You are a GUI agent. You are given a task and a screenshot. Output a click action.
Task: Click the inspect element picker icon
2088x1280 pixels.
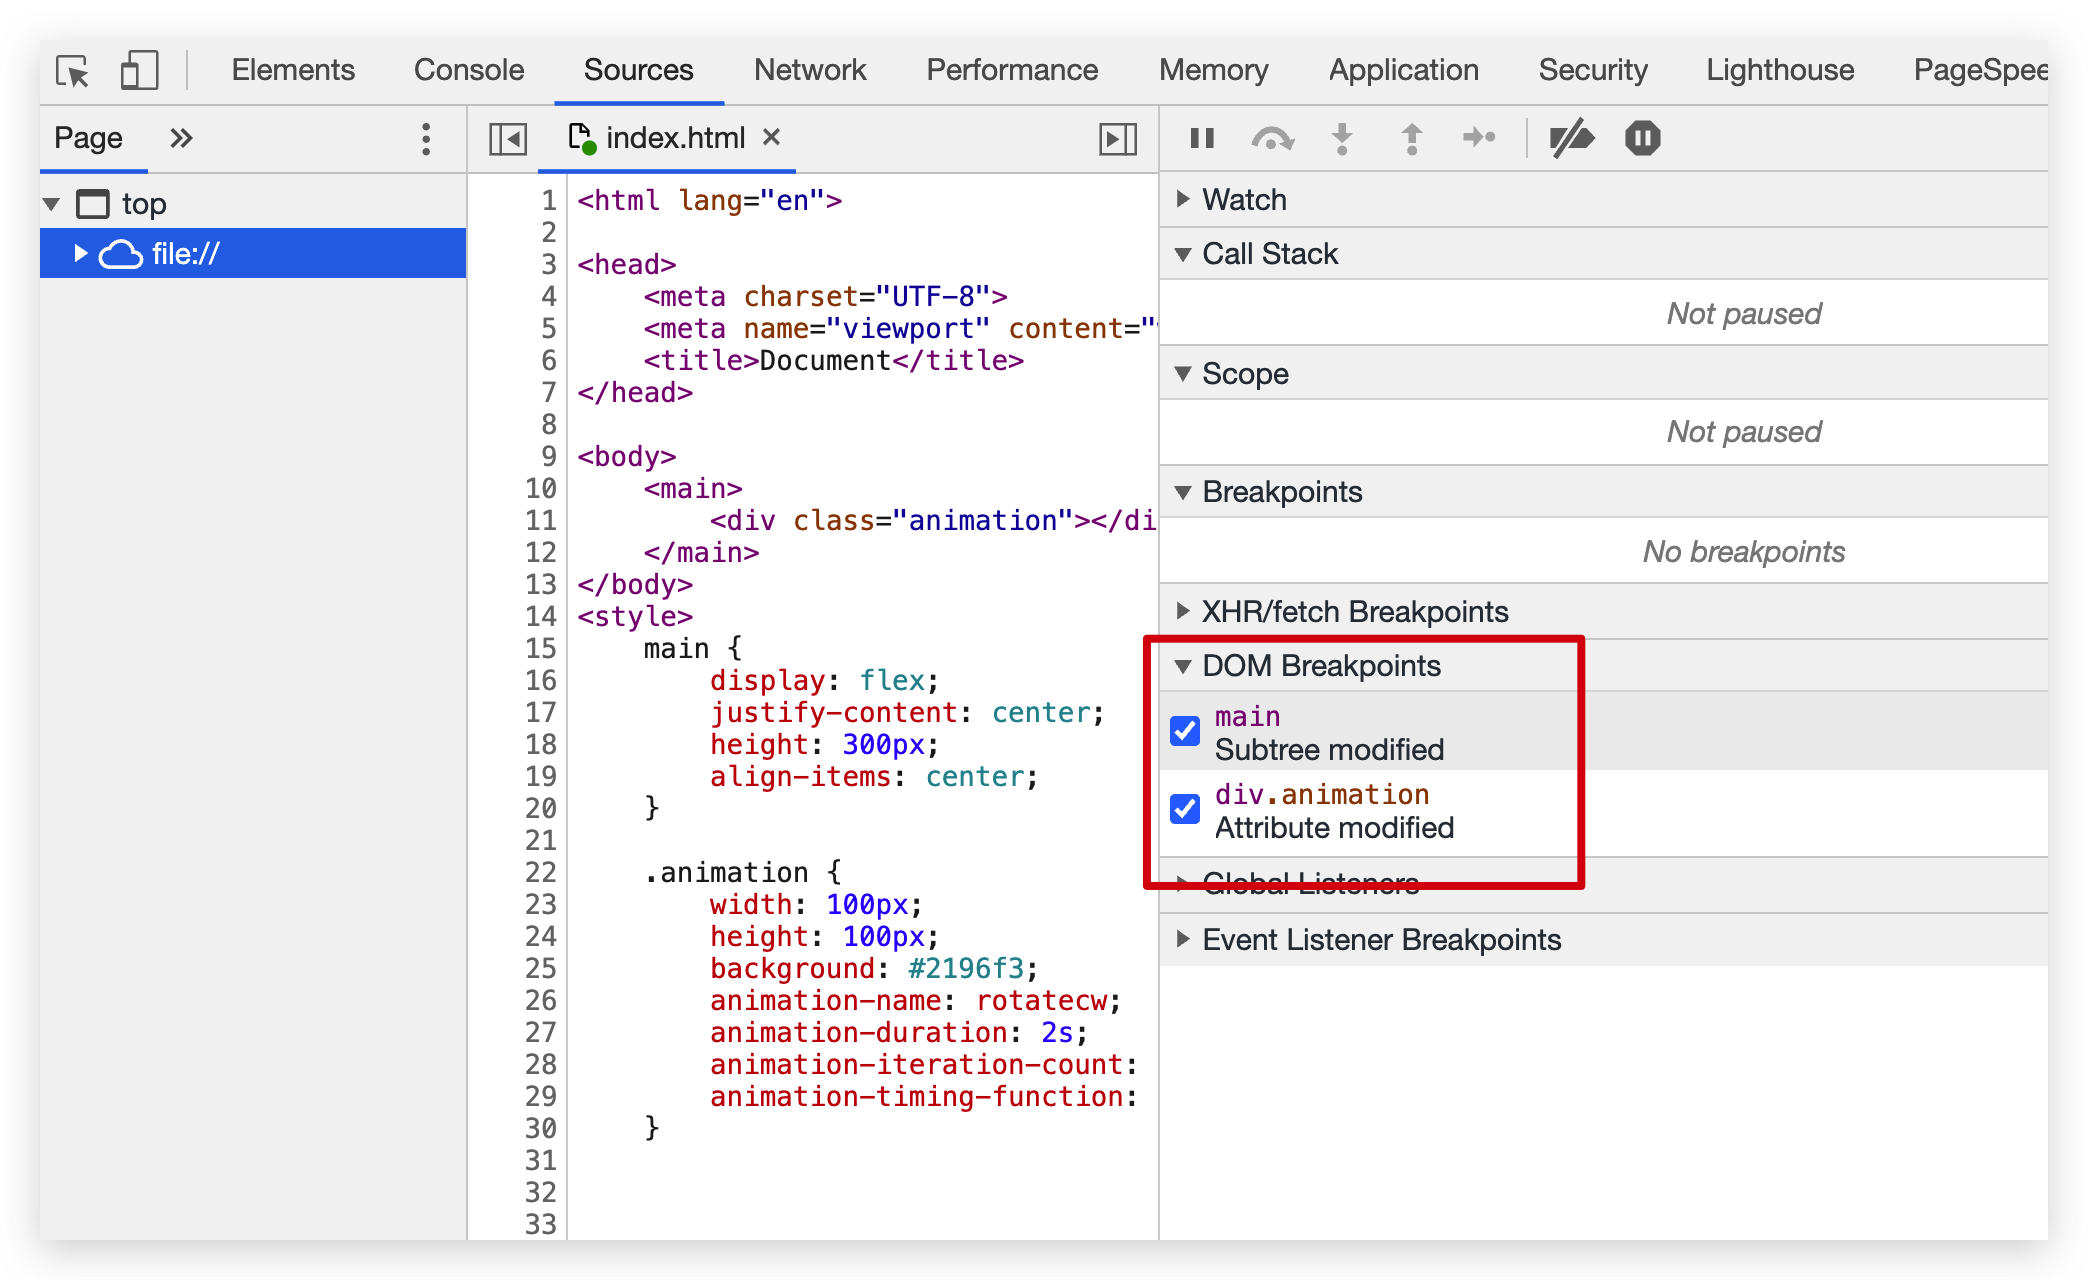tap(73, 71)
